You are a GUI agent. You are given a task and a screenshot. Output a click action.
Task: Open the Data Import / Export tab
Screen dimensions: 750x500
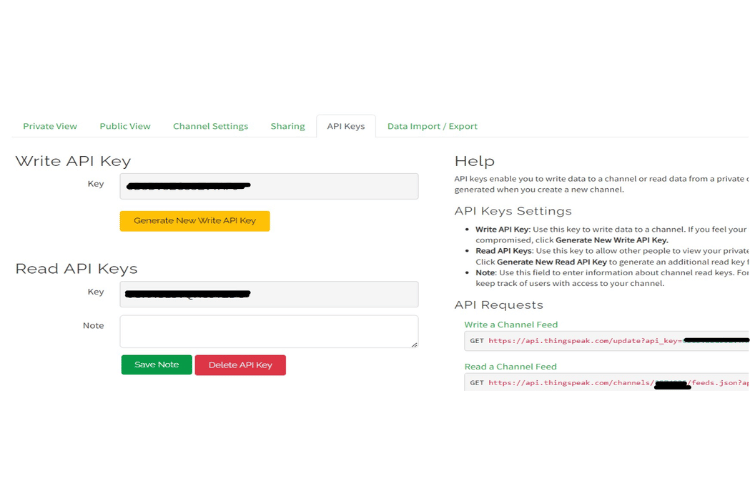coord(432,126)
